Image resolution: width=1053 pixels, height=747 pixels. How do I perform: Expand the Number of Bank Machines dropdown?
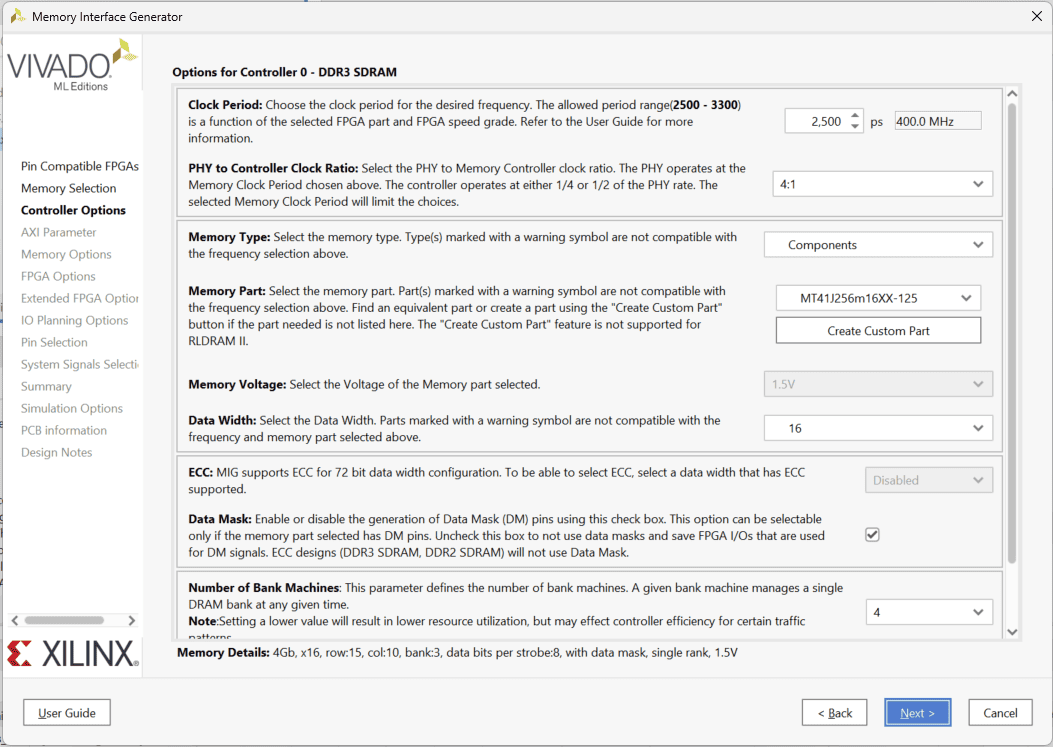click(929, 612)
